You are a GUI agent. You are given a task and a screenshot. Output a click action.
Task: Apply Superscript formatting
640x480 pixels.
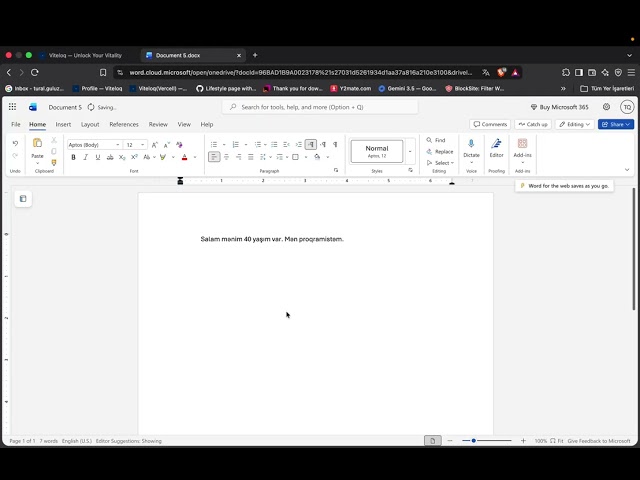pos(134,157)
